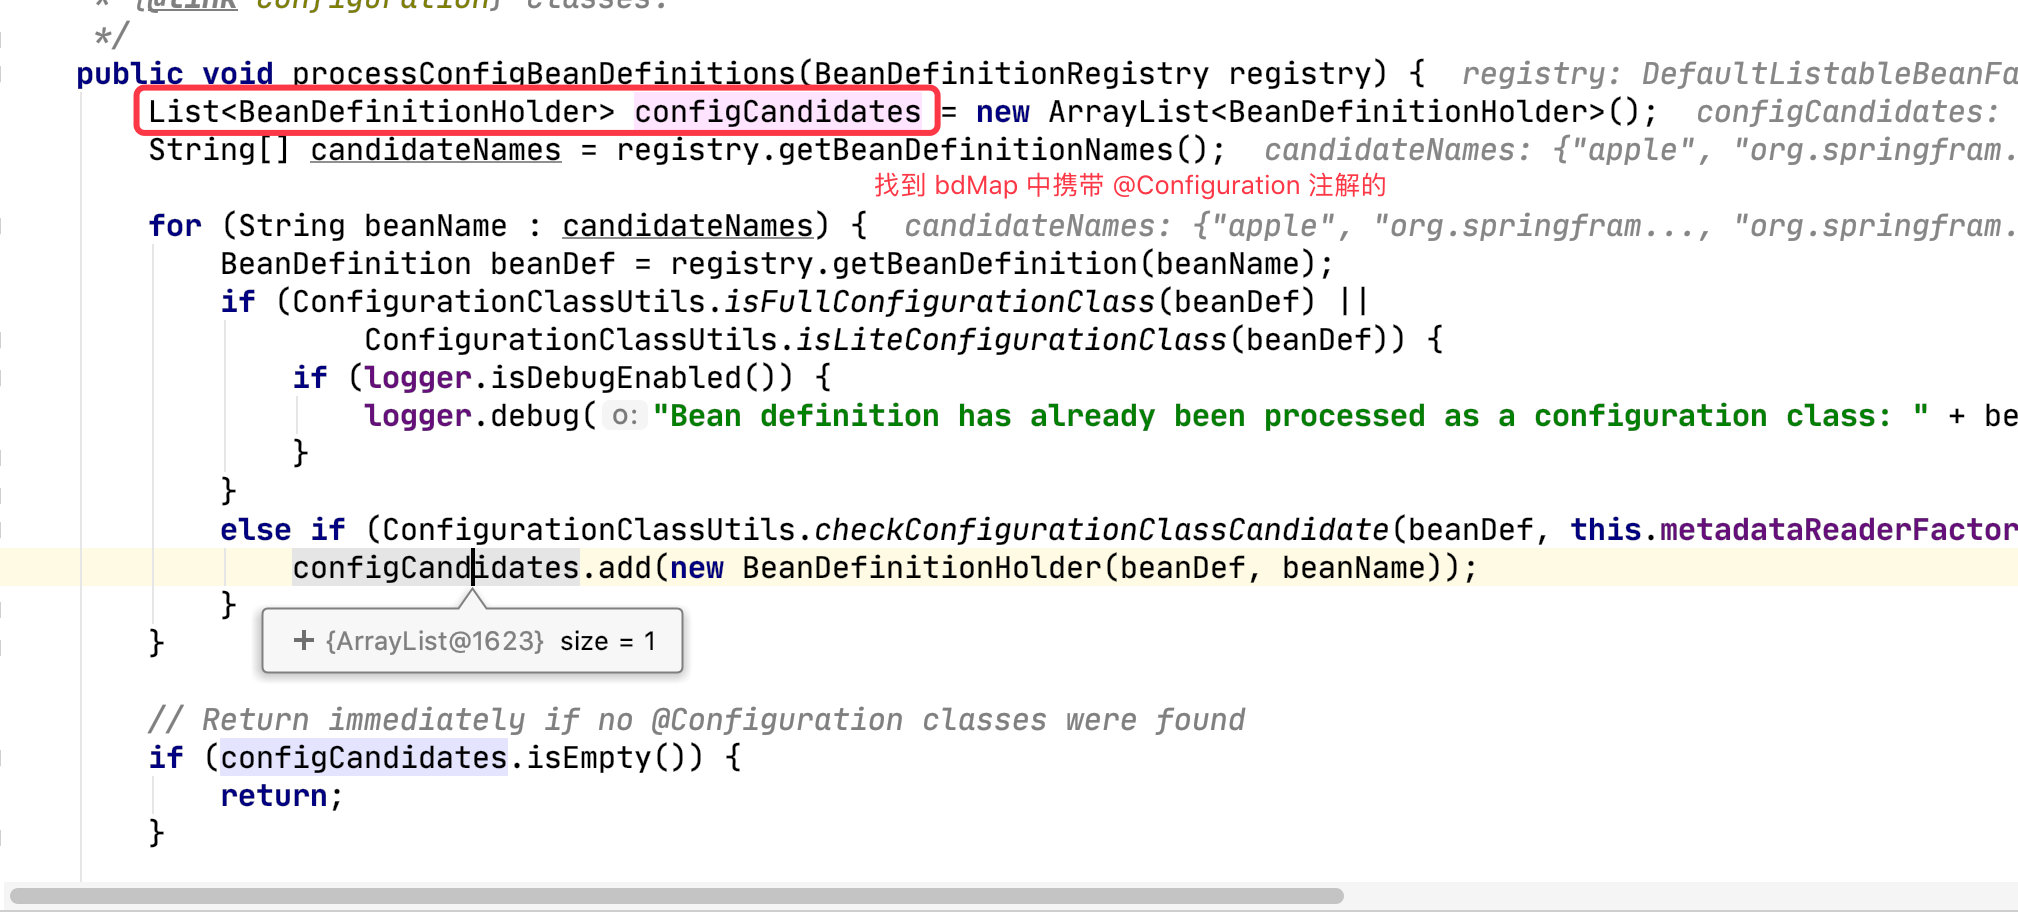Expand the ArrayList@1623 debugger tooltip
2018x912 pixels.
304,641
